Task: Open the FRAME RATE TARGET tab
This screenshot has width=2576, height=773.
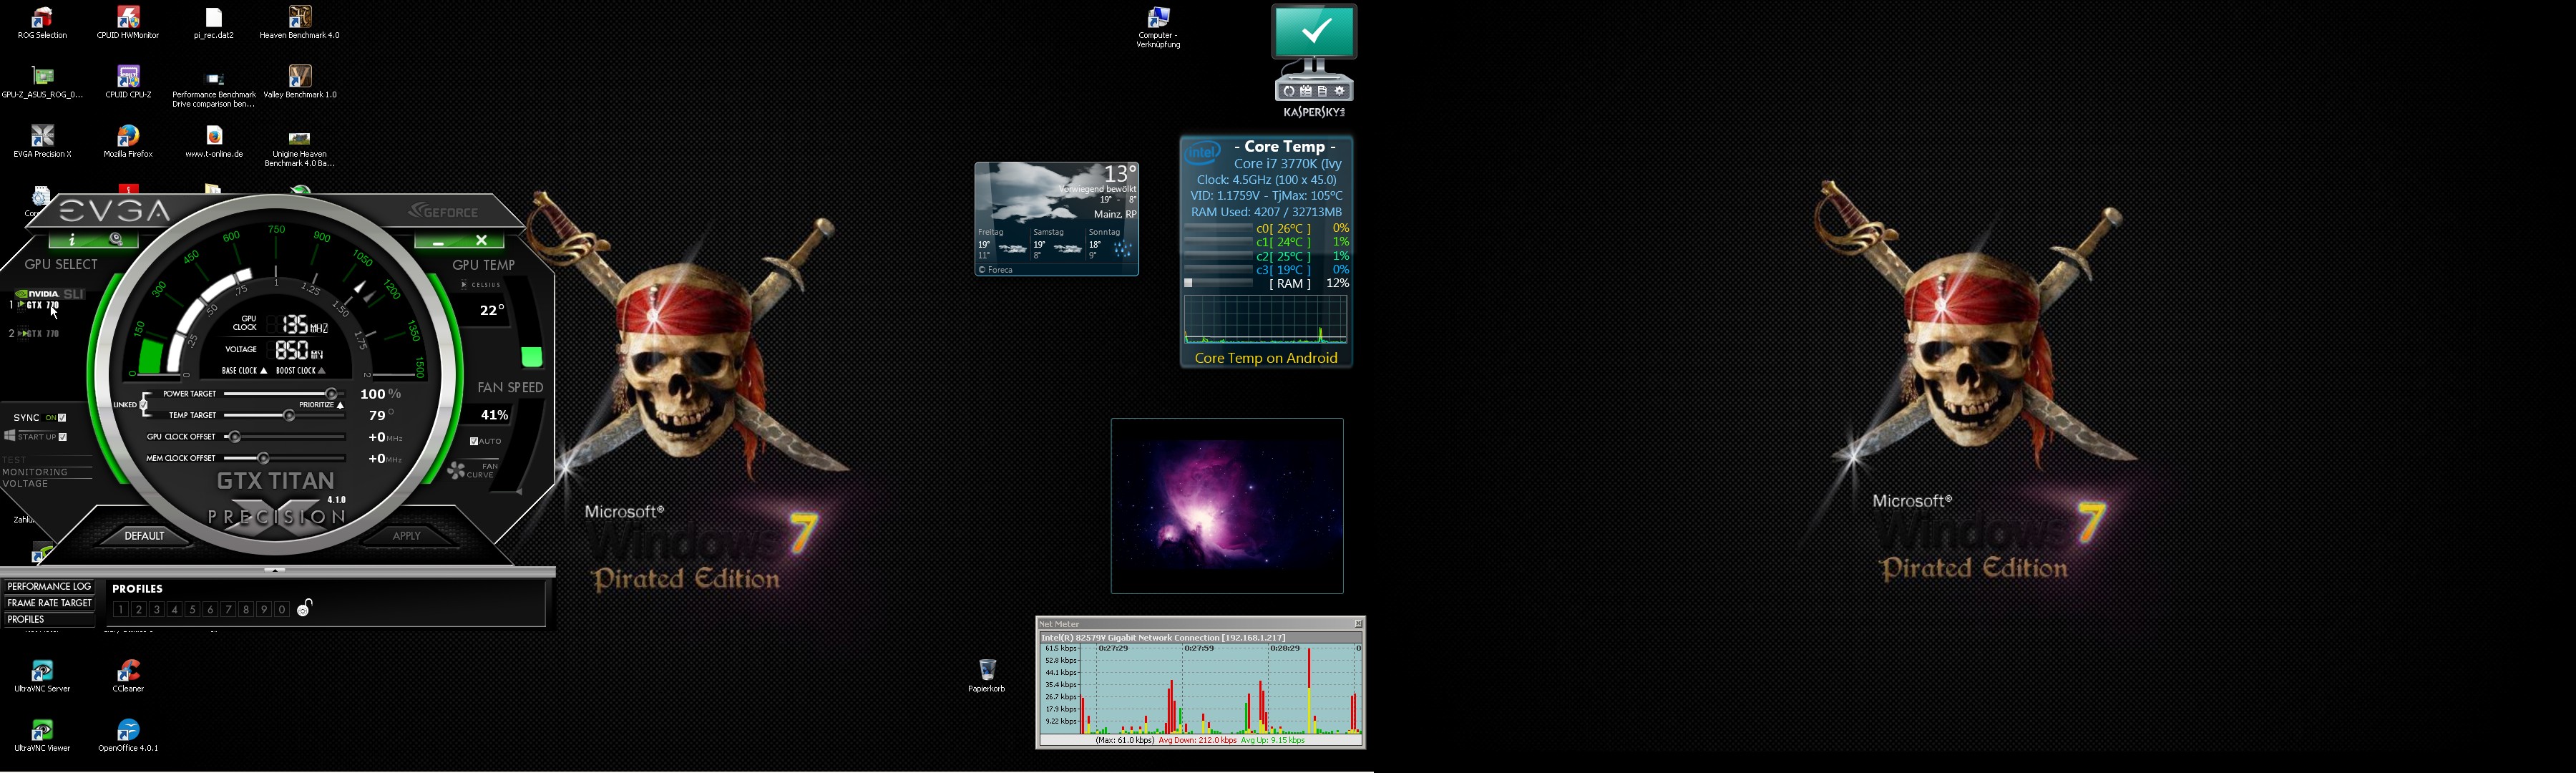Action: (49, 603)
